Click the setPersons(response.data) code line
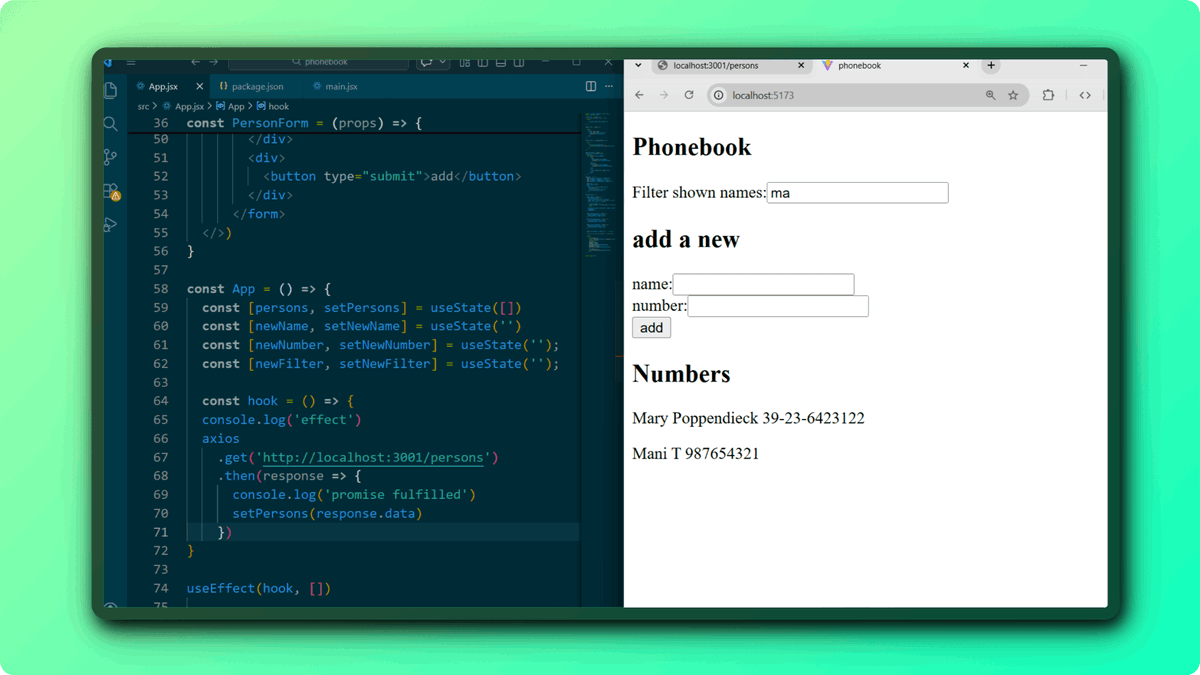Image resolution: width=1200 pixels, height=675 pixels. pos(327,513)
